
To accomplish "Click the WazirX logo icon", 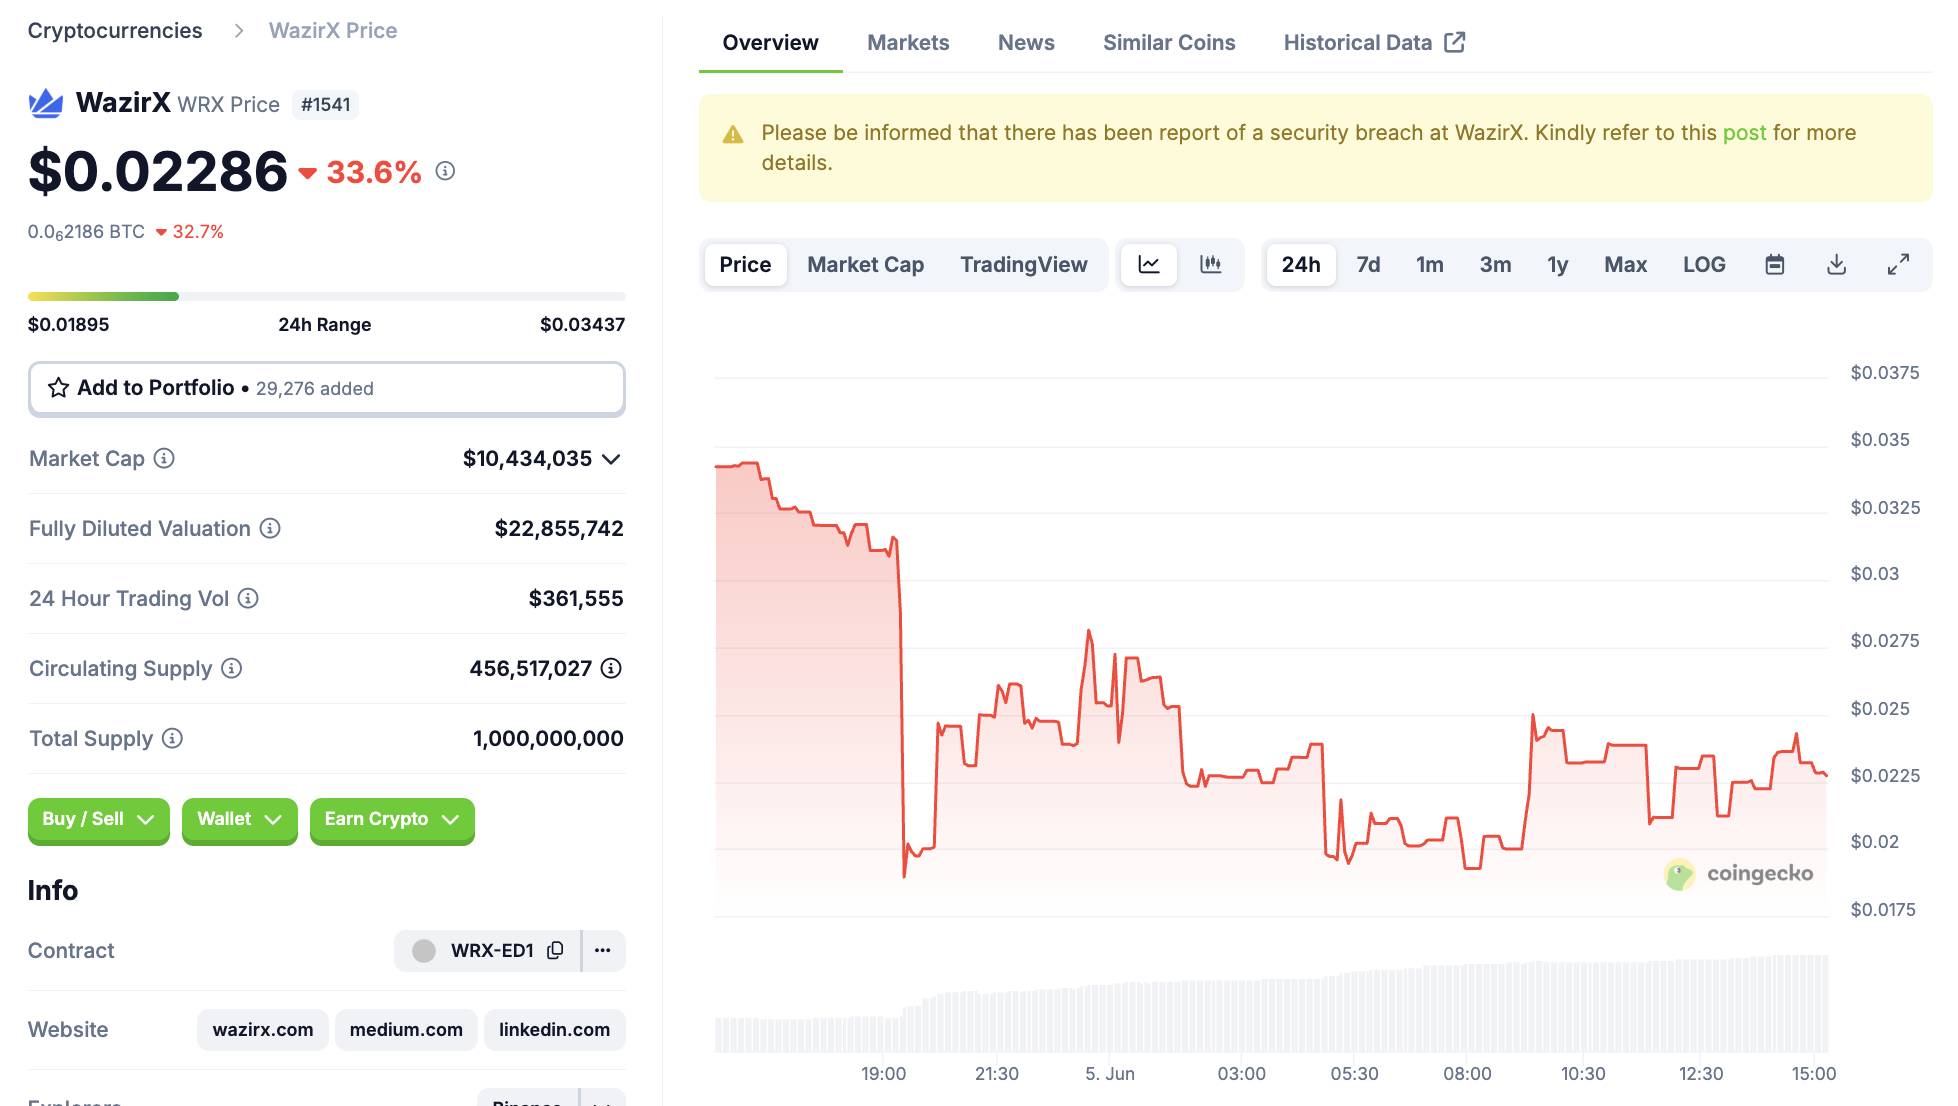I will pyautogui.click(x=46, y=103).
